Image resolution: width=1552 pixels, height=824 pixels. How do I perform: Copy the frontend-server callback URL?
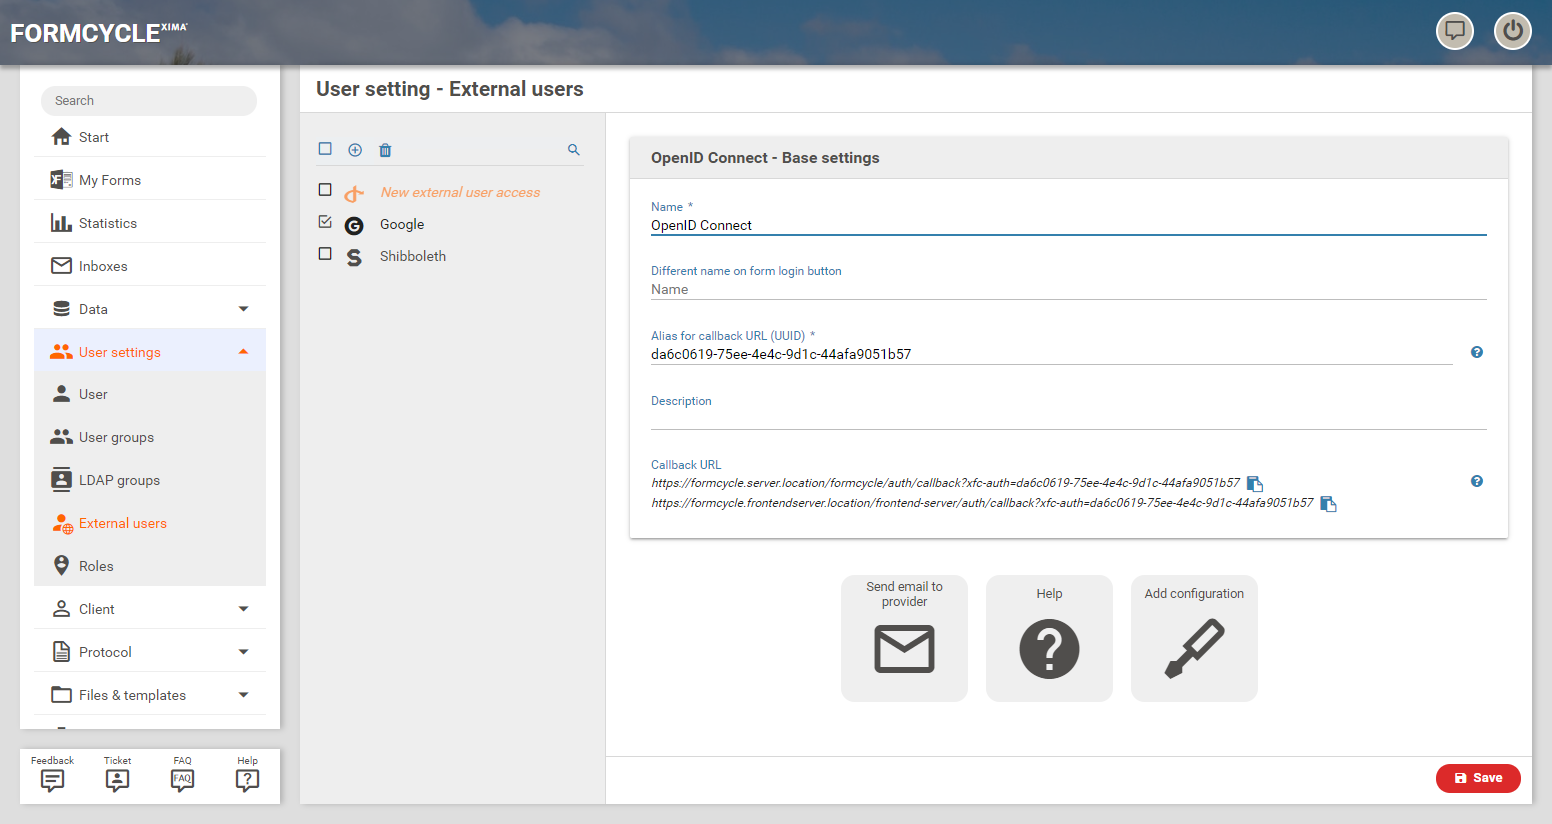(x=1328, y=504)
